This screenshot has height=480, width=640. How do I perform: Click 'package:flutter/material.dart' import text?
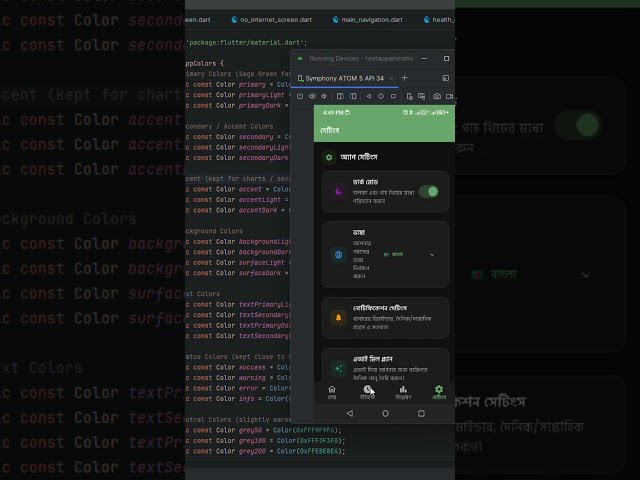click(245, 42)
